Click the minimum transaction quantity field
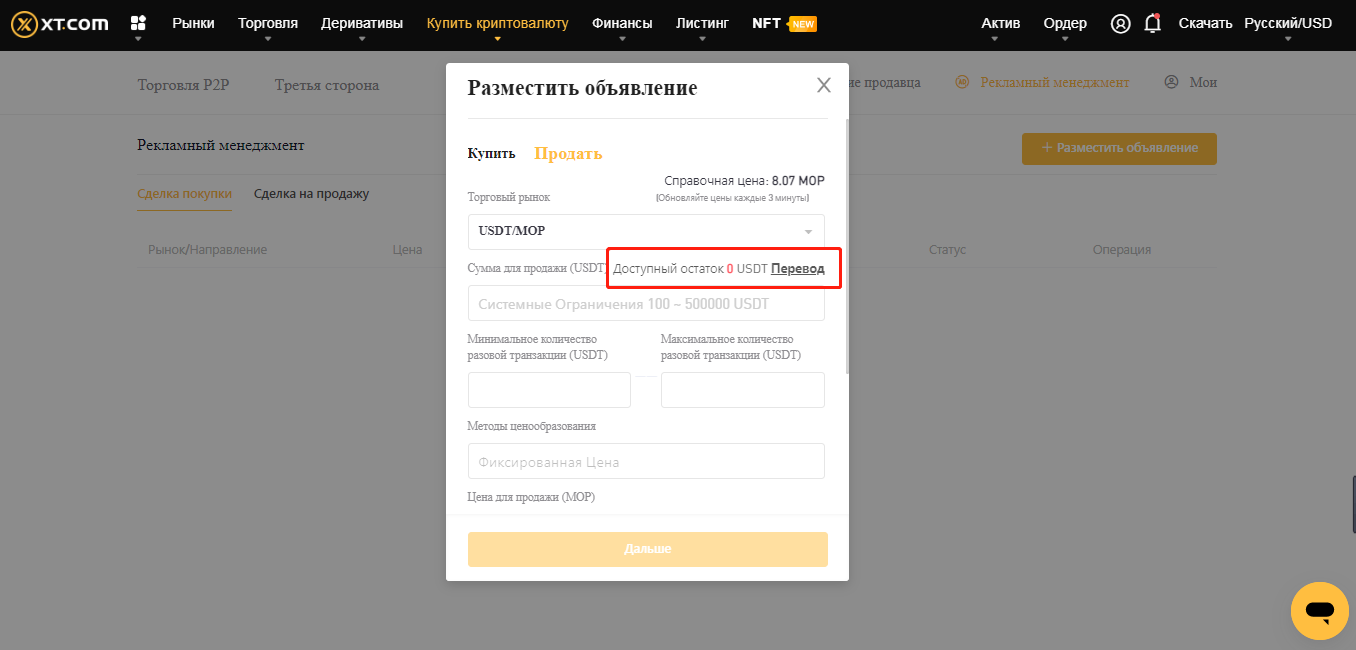Screen dimensions: 1356x650 [x=549, y=390]
